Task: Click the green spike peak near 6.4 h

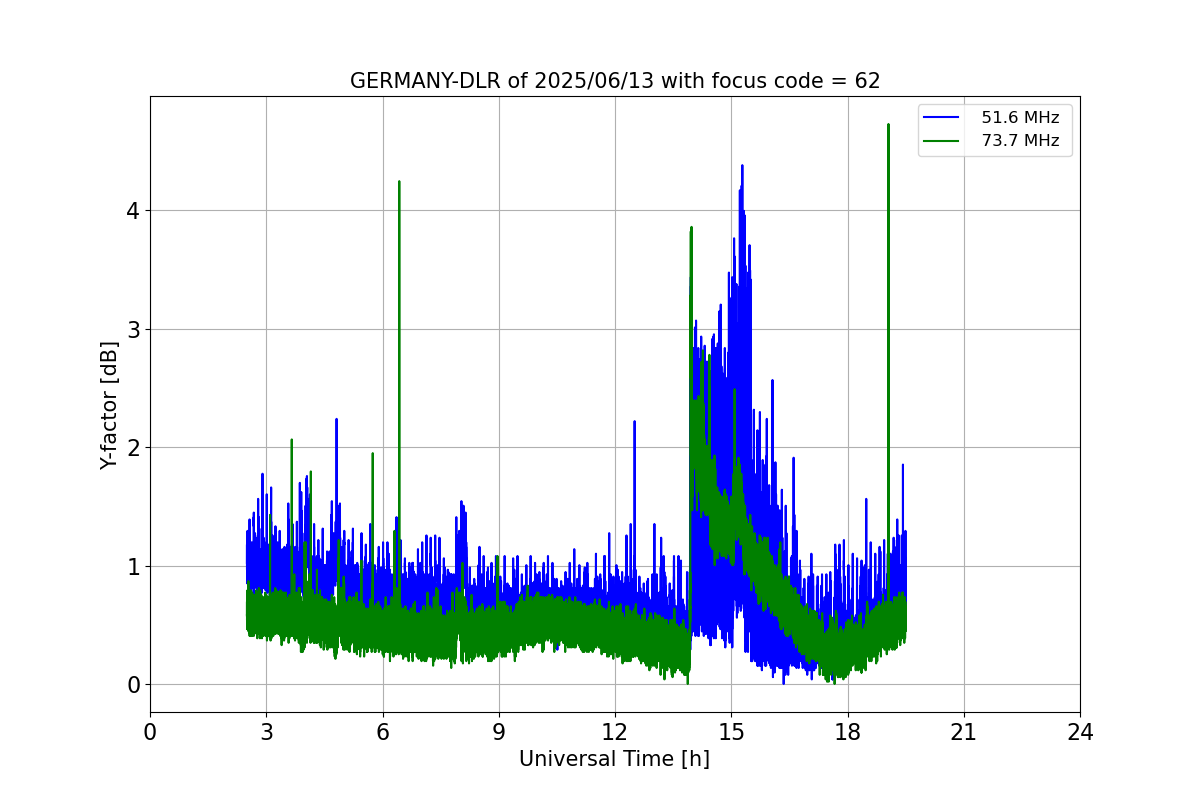Action: point(399,183)
